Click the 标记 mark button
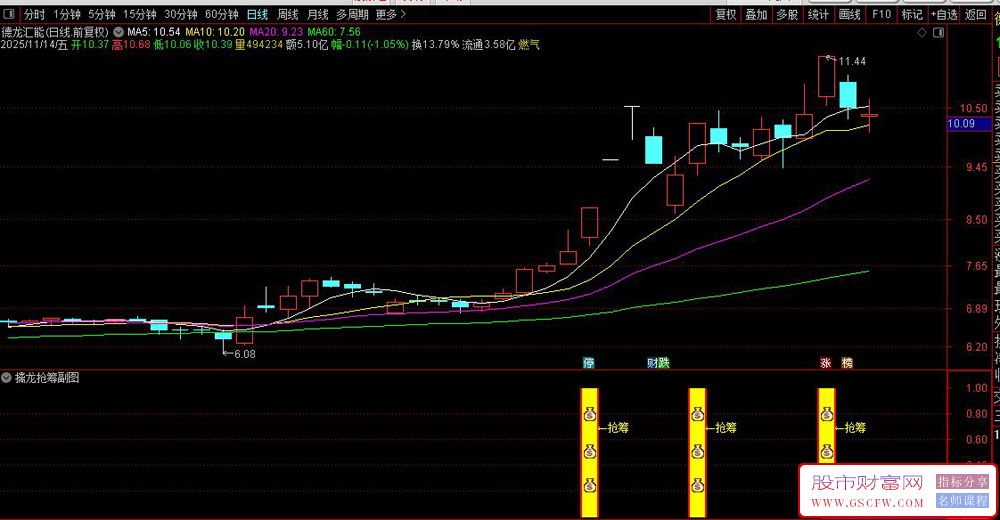The height and width of the screenshot is (520, 1000). [x=912, y=14]
